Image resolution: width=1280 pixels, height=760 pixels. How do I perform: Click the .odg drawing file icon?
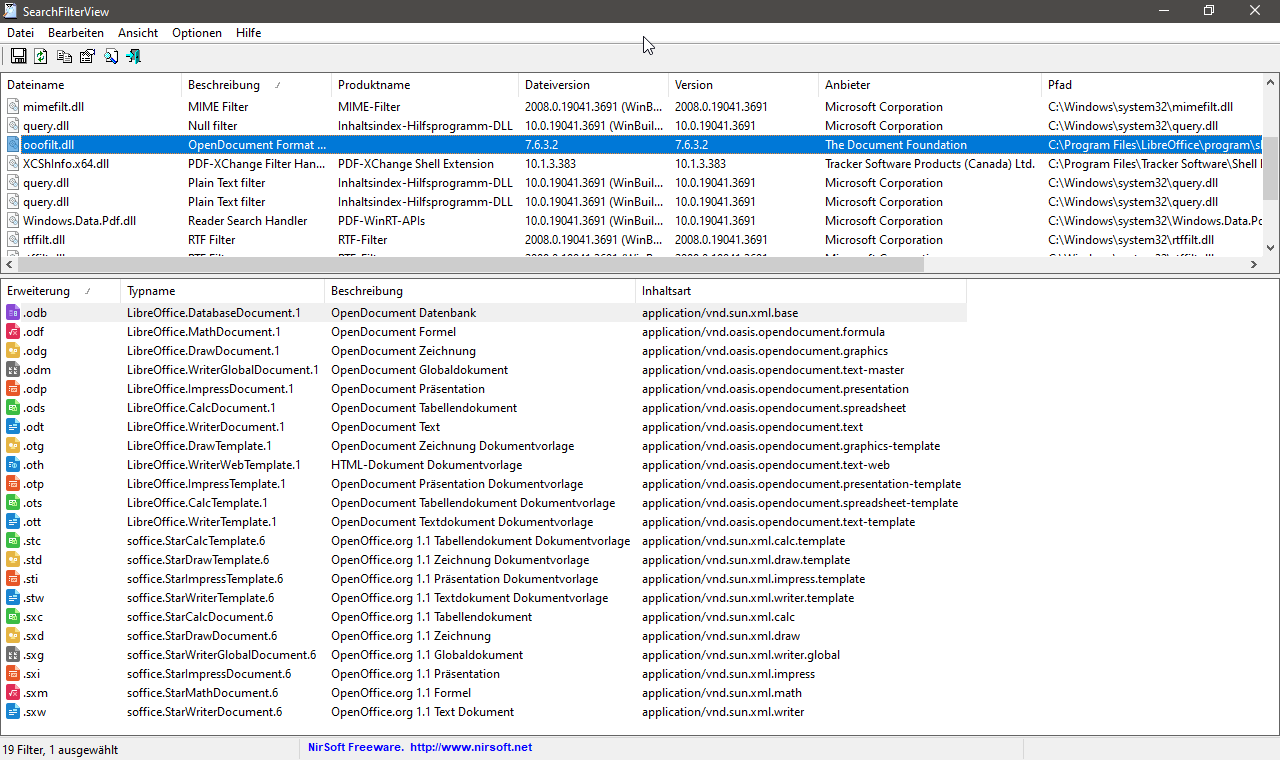click(13, 351)
